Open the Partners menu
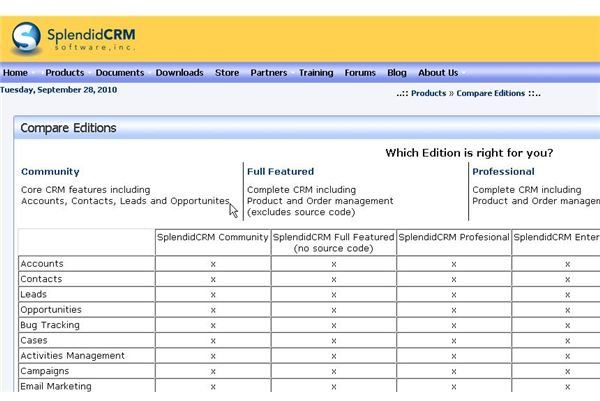Viewport: 600px width, 401px height. click(x=269, y=73)
